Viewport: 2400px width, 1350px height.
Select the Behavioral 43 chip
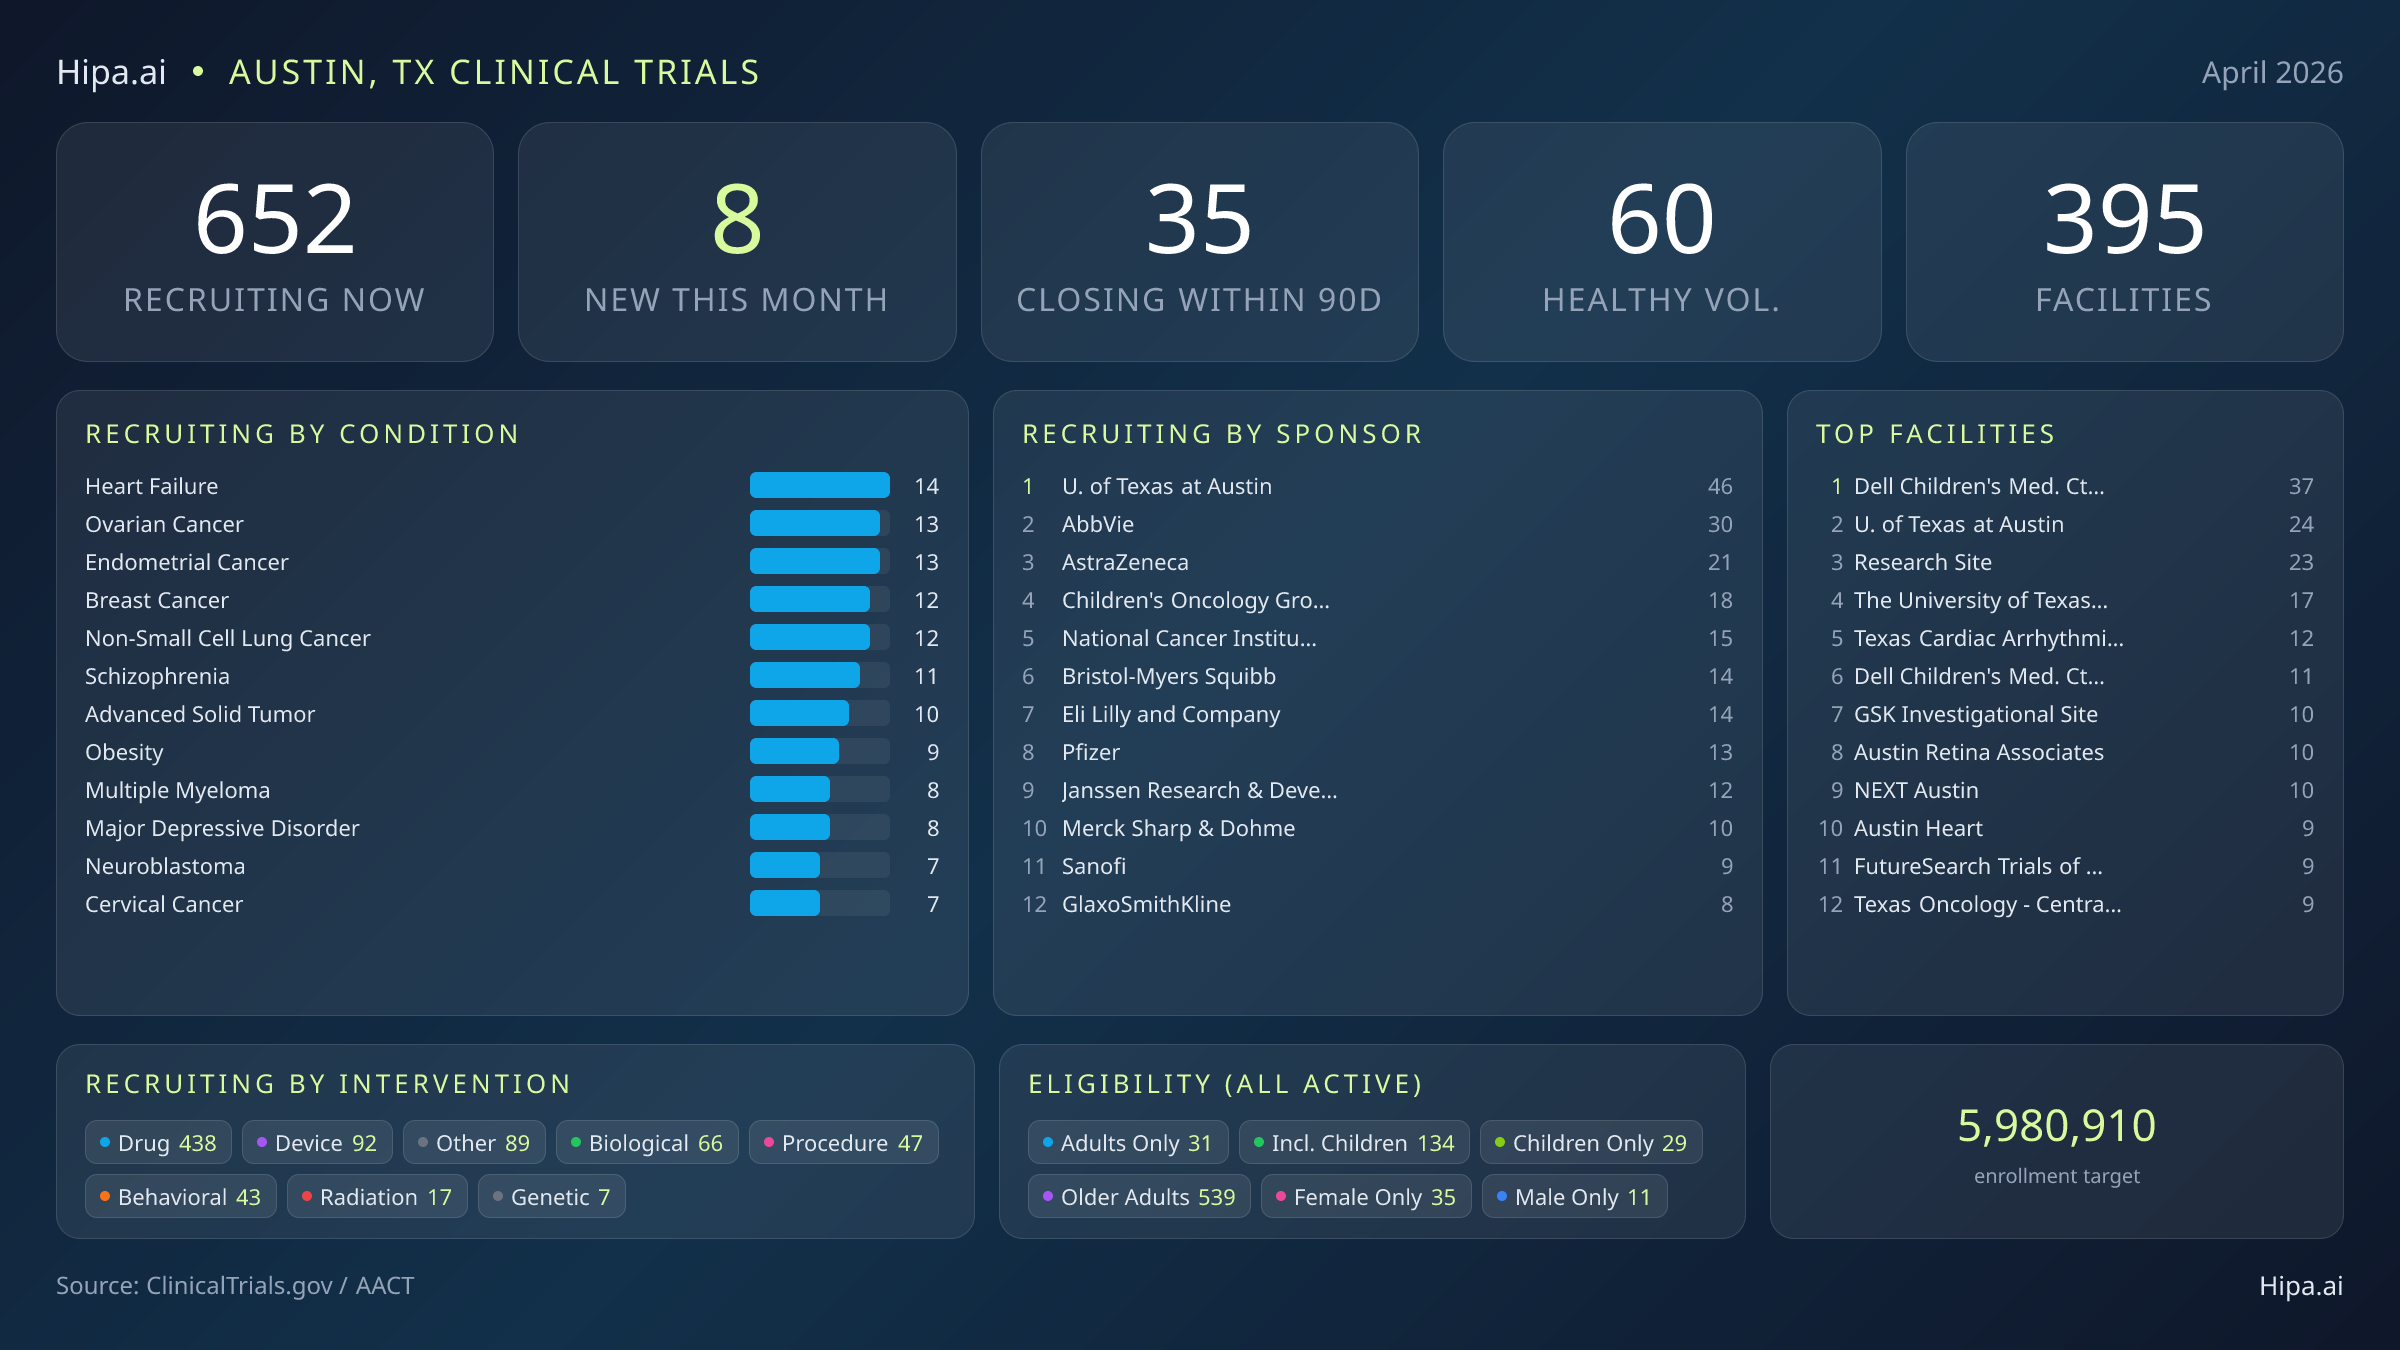[181, 1197]
